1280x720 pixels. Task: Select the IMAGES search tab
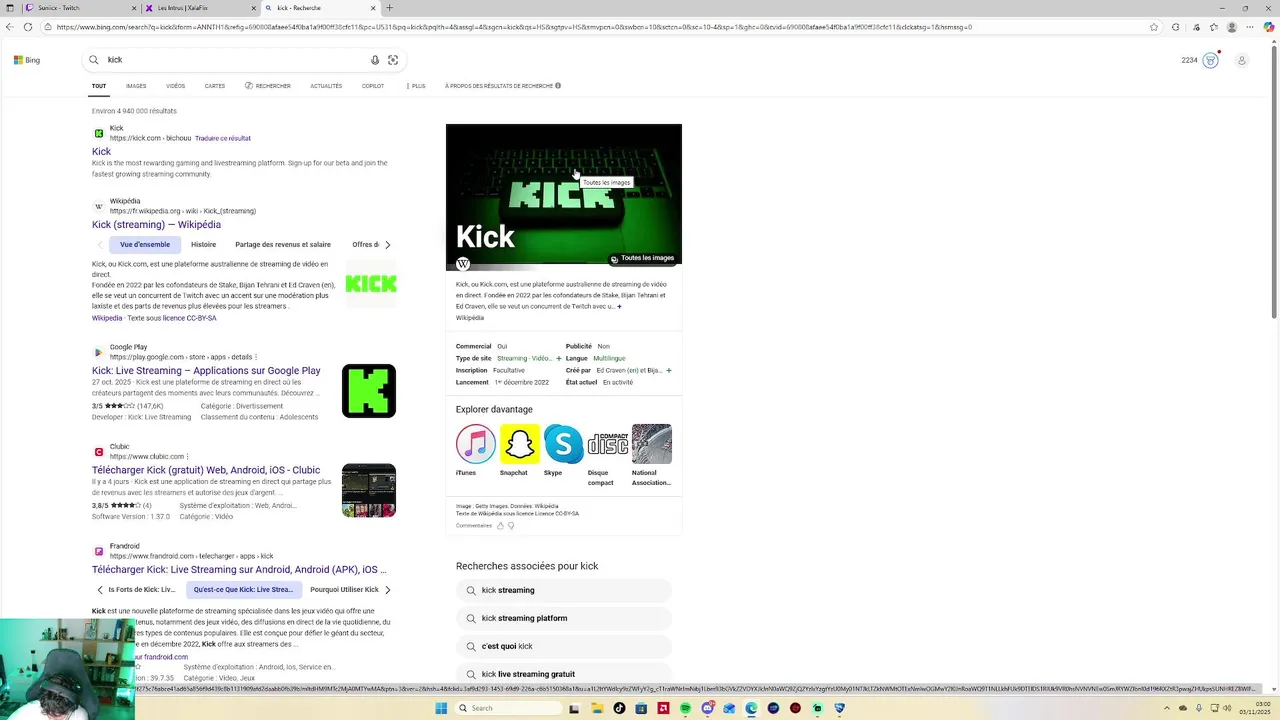point(136,86)
